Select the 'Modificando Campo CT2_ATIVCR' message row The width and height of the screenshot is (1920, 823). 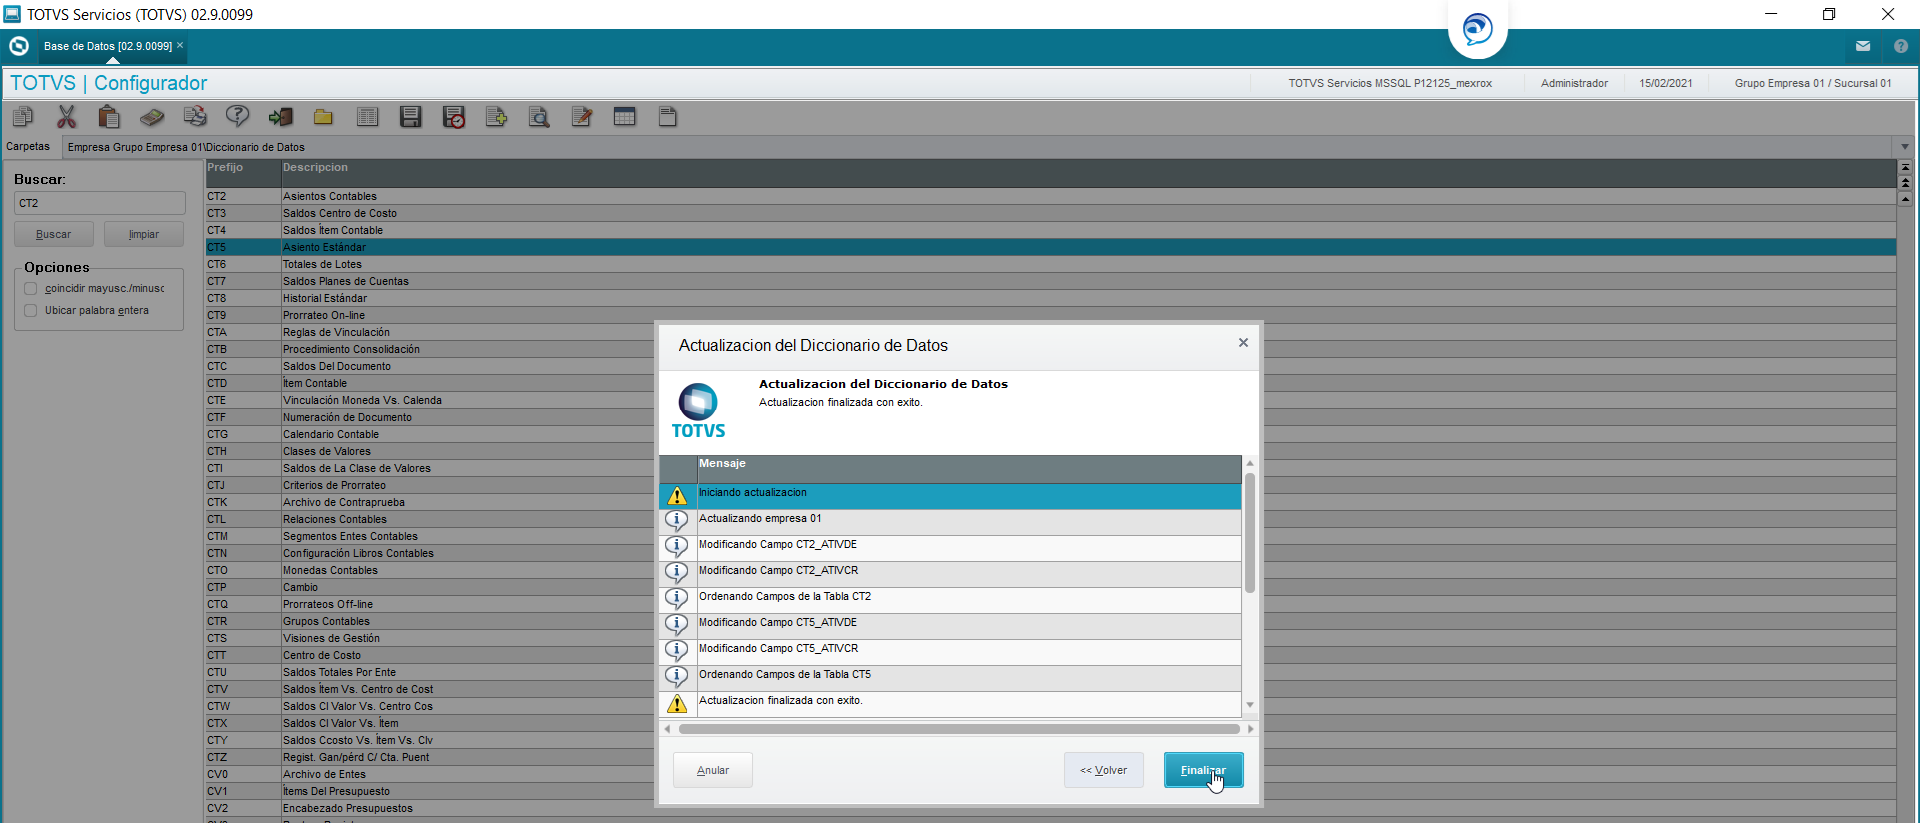pos(950,574)
